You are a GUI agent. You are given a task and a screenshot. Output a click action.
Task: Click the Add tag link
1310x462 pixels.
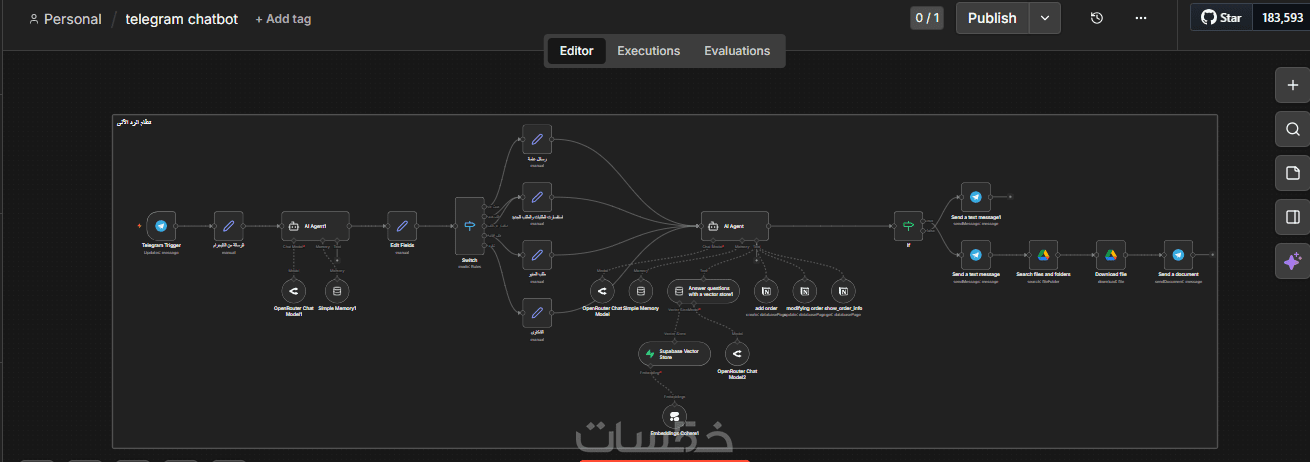tap(283, 19)
